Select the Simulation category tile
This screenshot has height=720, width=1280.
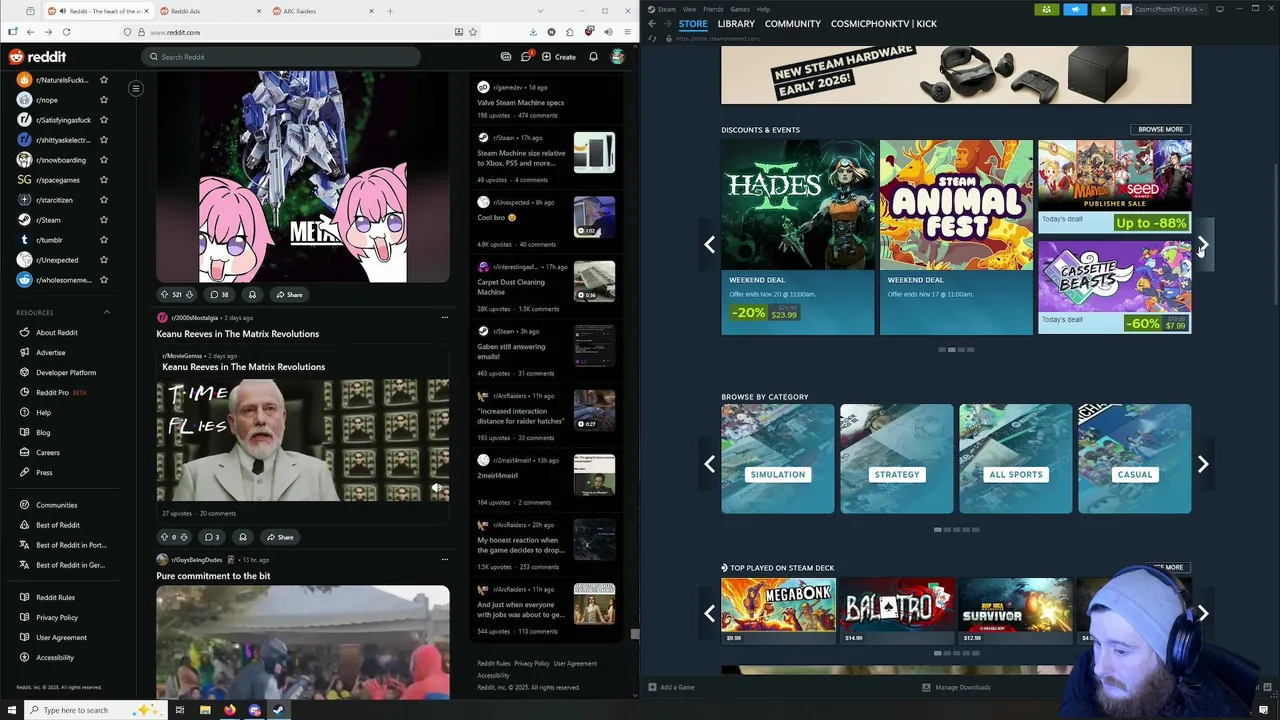click(778, 459)
